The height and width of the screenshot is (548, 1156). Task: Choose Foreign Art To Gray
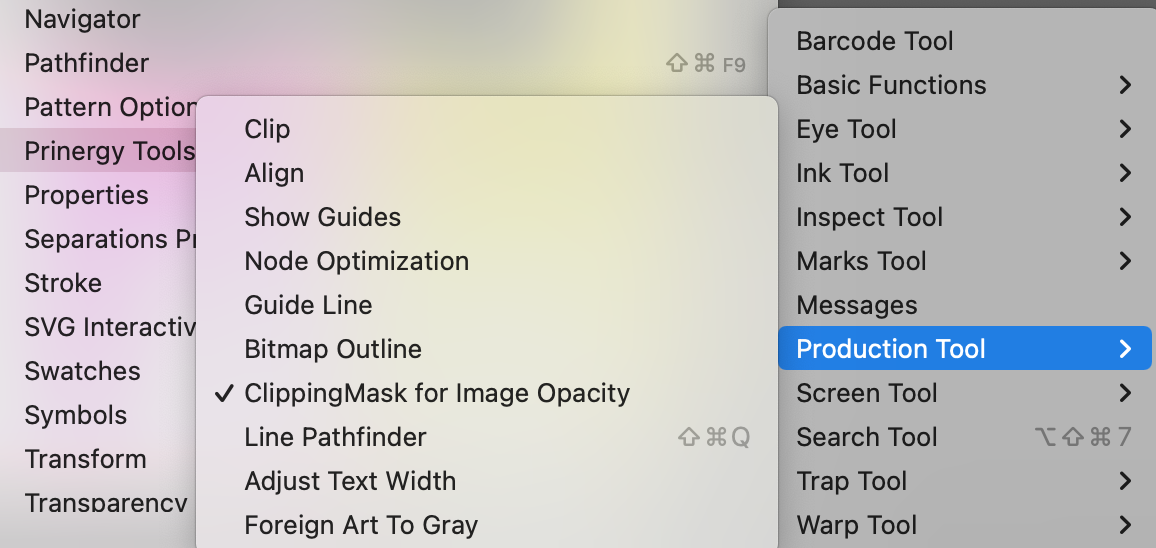pyautogui.click(x=361, y=525)
